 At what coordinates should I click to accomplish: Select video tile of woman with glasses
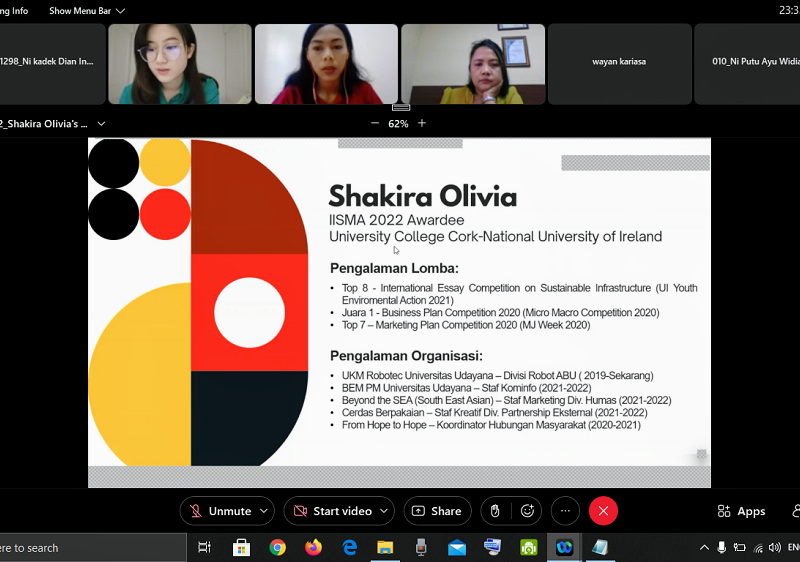[x=180, y=64]
